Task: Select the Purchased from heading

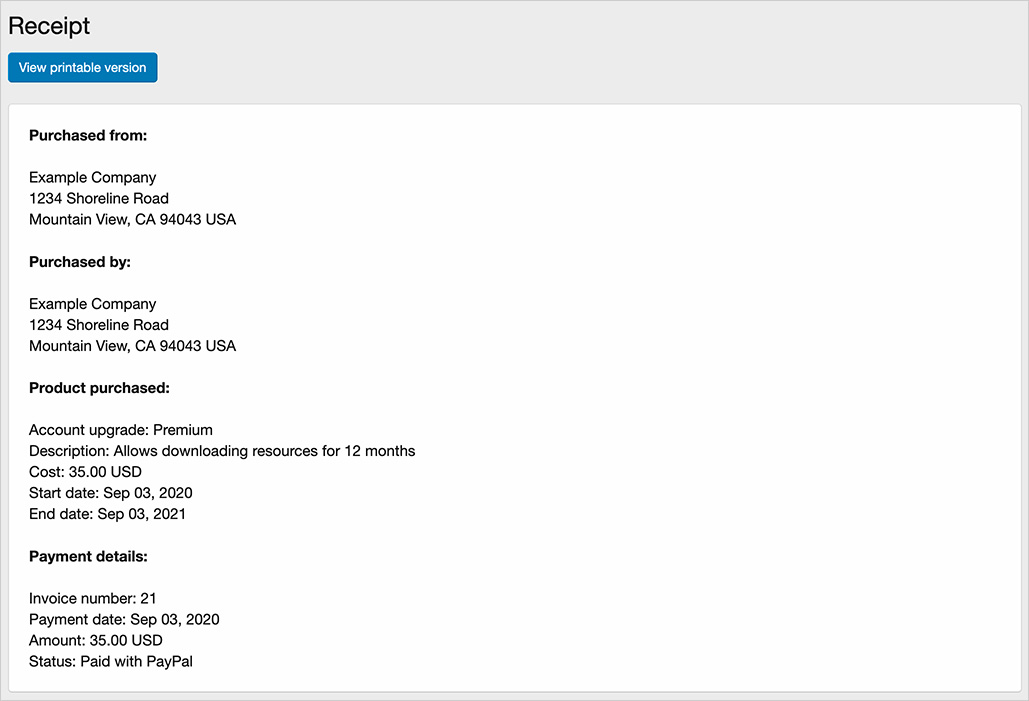Action: [88, 135]
